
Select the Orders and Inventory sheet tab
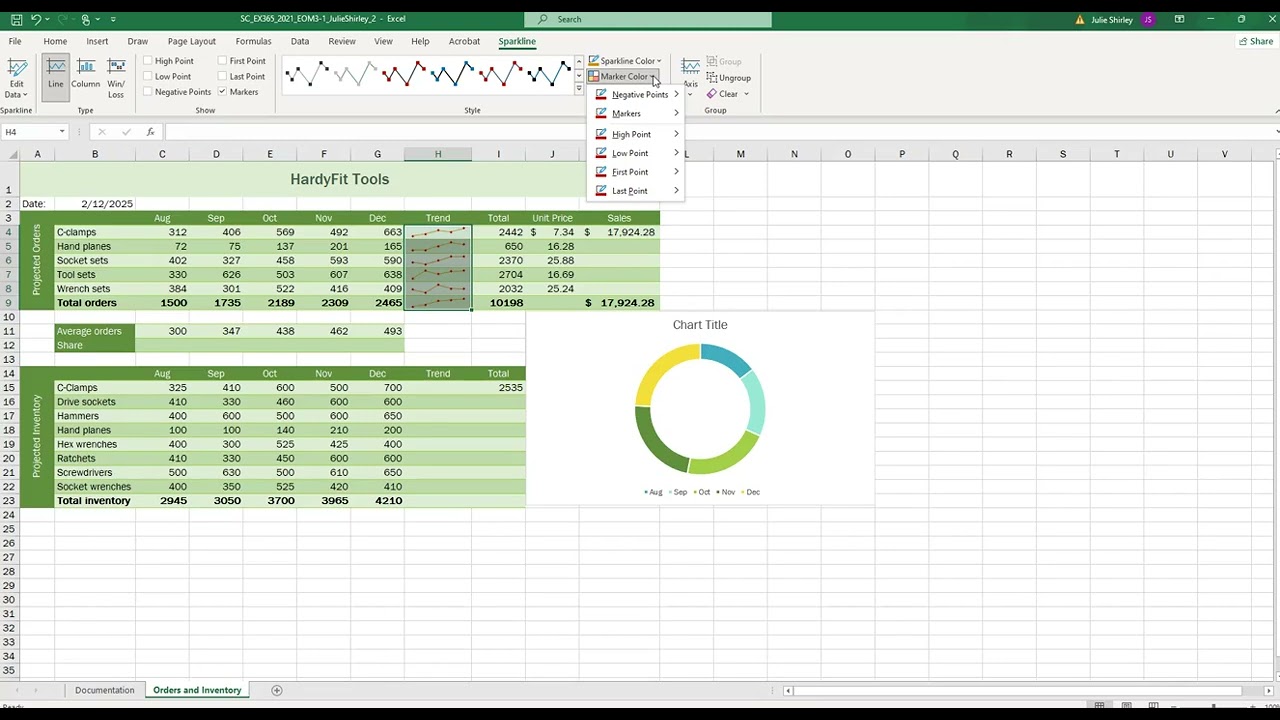pyautogui.click(x=197, y=690)
